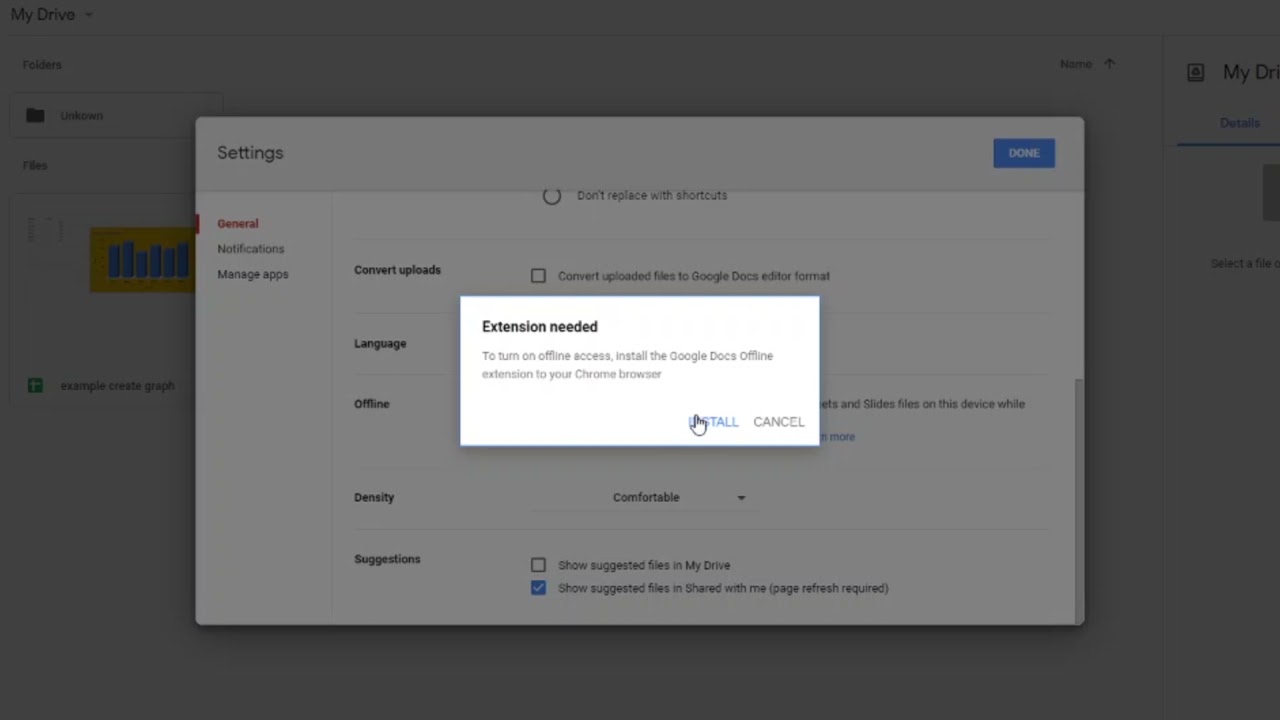
Task: Click the Learn more link in Offline section
Action: coord(837,437)
